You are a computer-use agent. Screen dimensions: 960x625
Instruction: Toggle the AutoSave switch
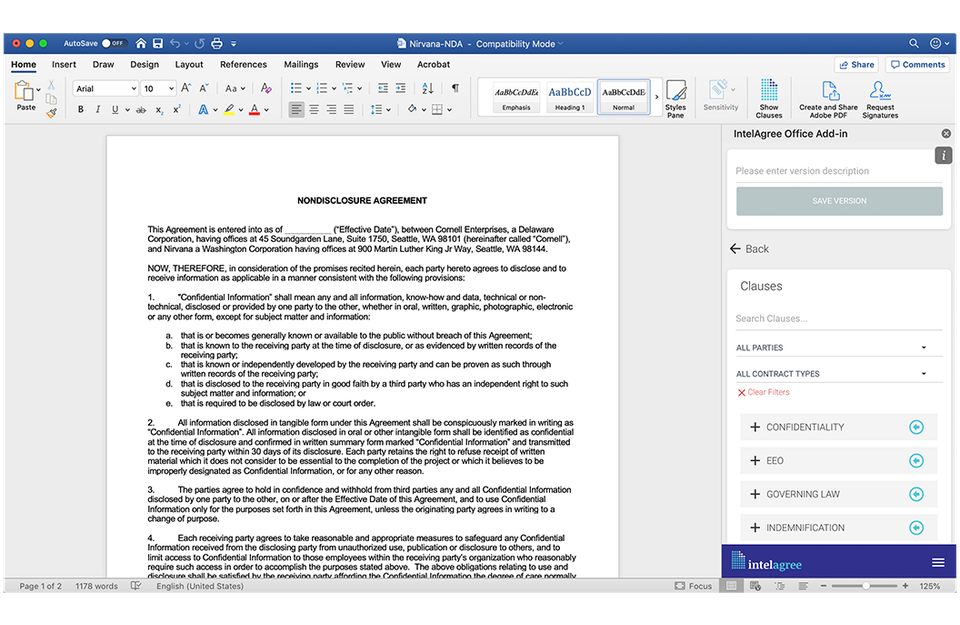coord(113,44)
